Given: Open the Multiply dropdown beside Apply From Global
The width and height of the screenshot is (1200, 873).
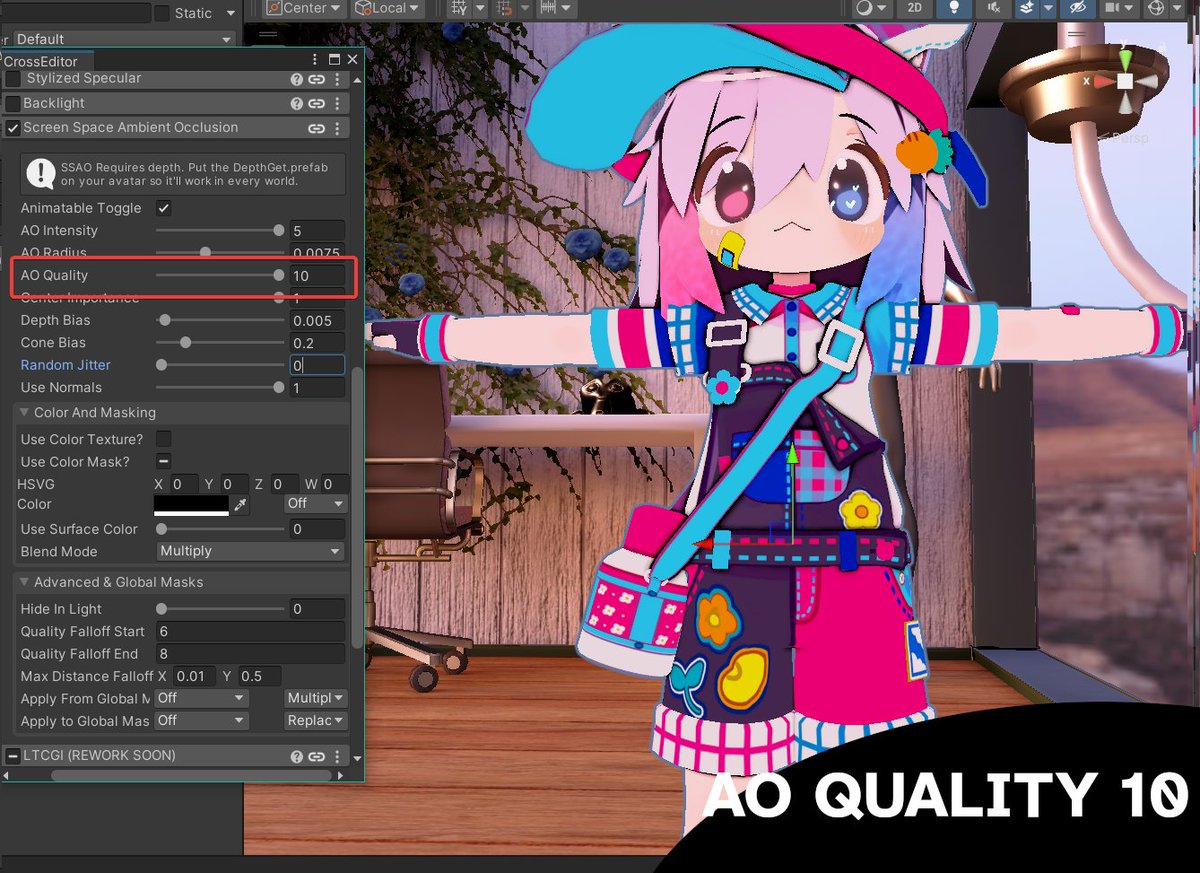Looking at the screenshot, I should click(316, 698).
